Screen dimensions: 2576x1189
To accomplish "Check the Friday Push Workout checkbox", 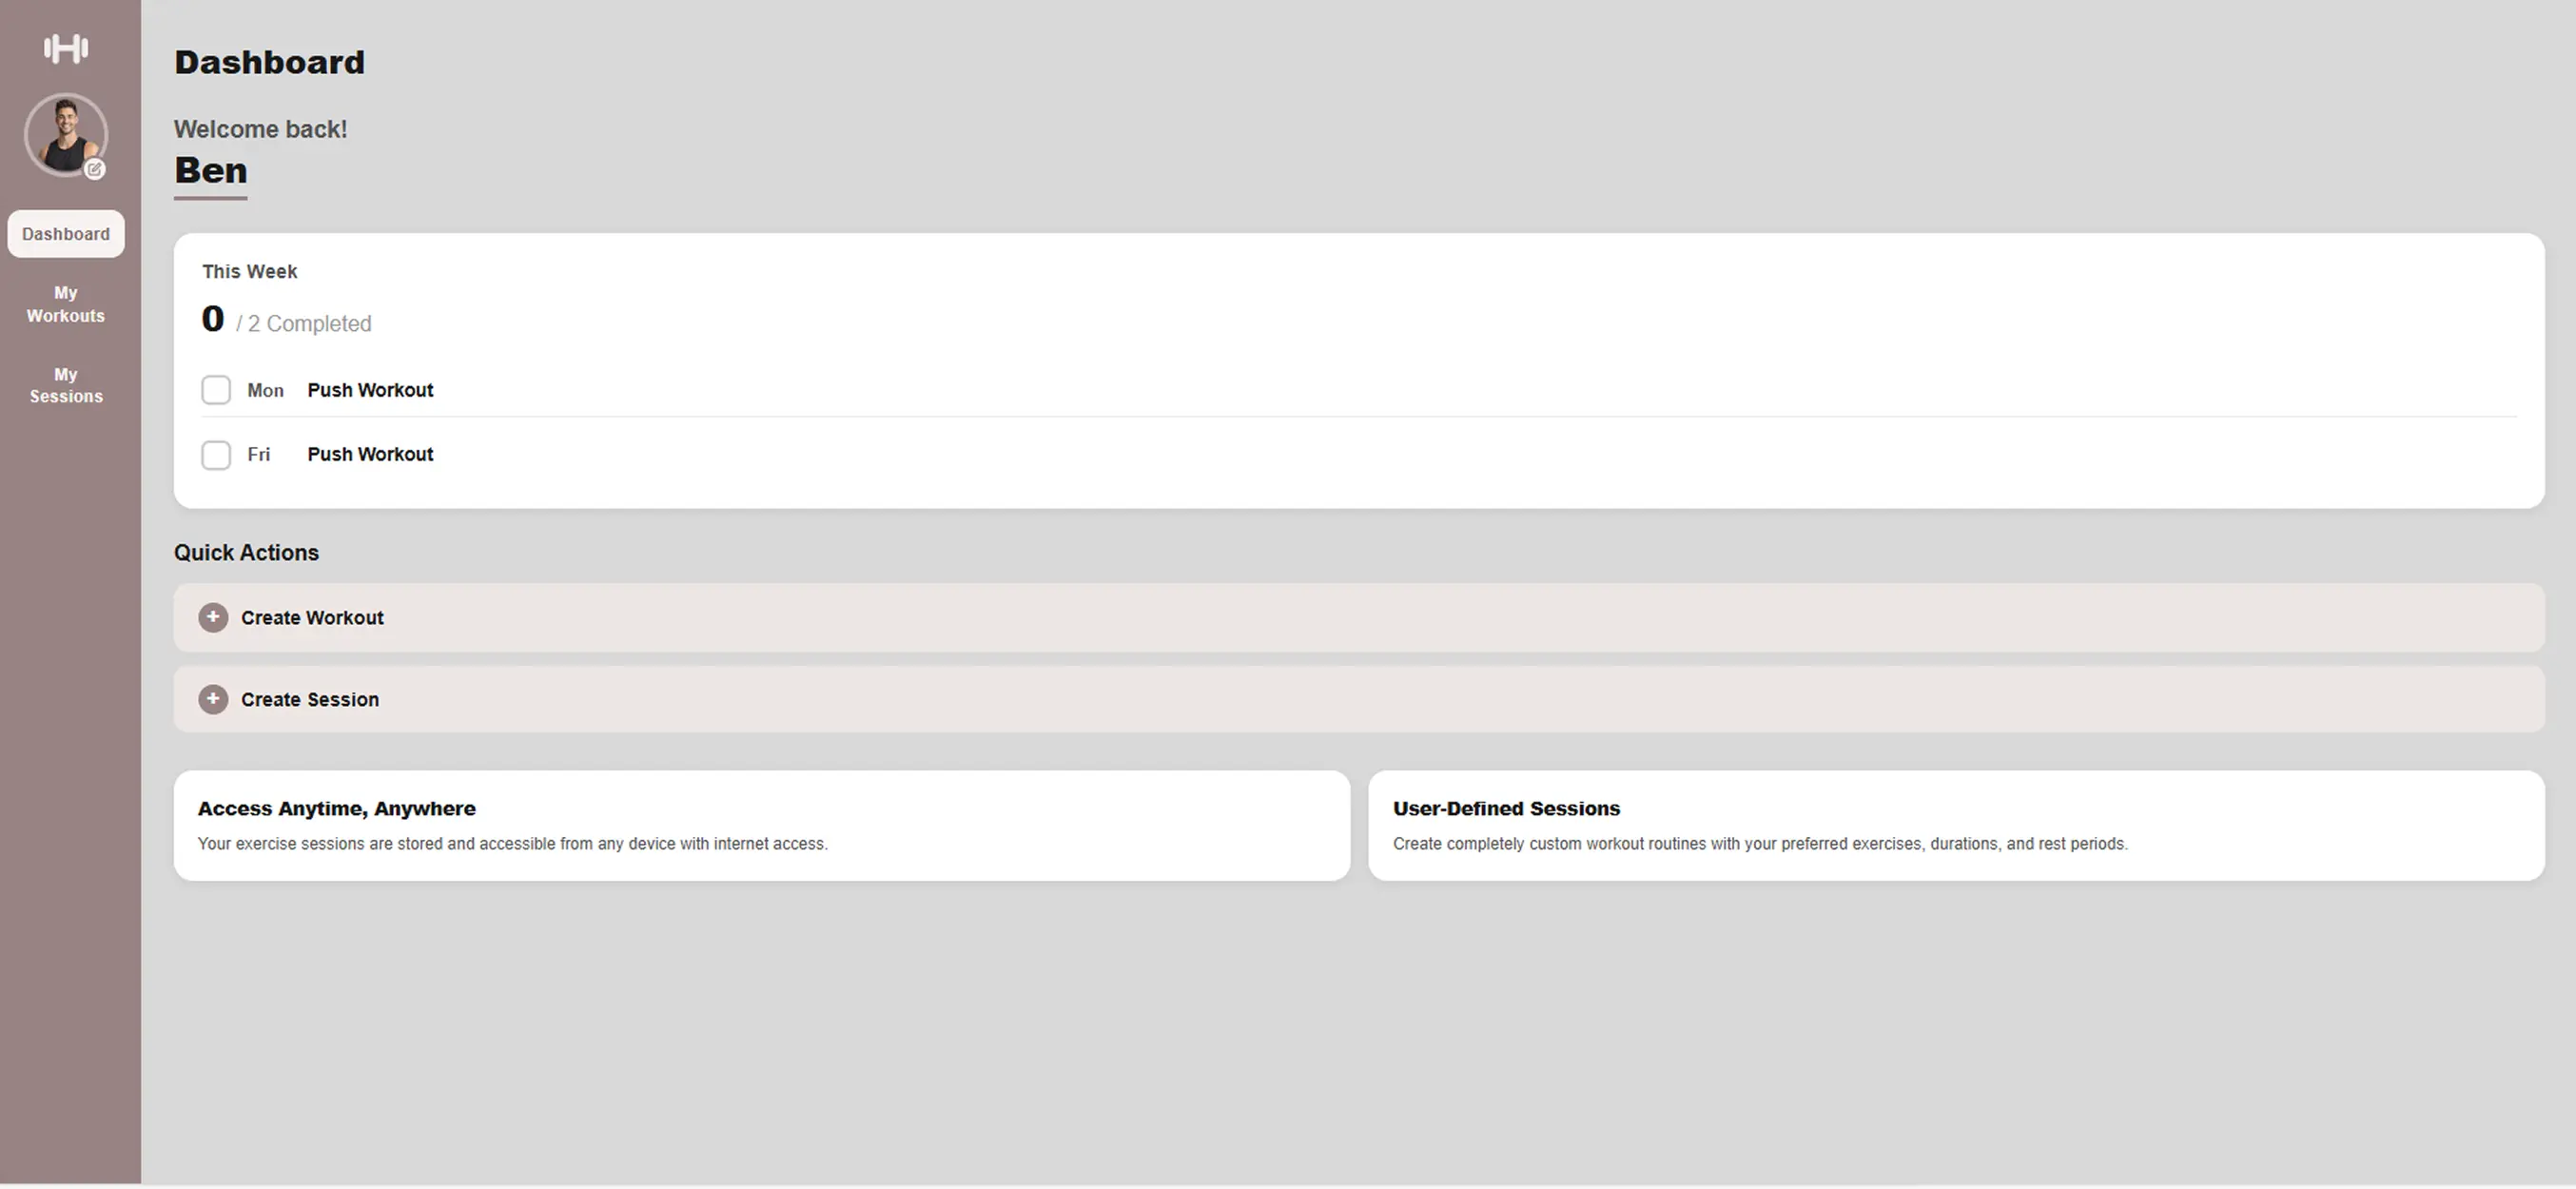I will pyautogui.click(x=216, y=454).
